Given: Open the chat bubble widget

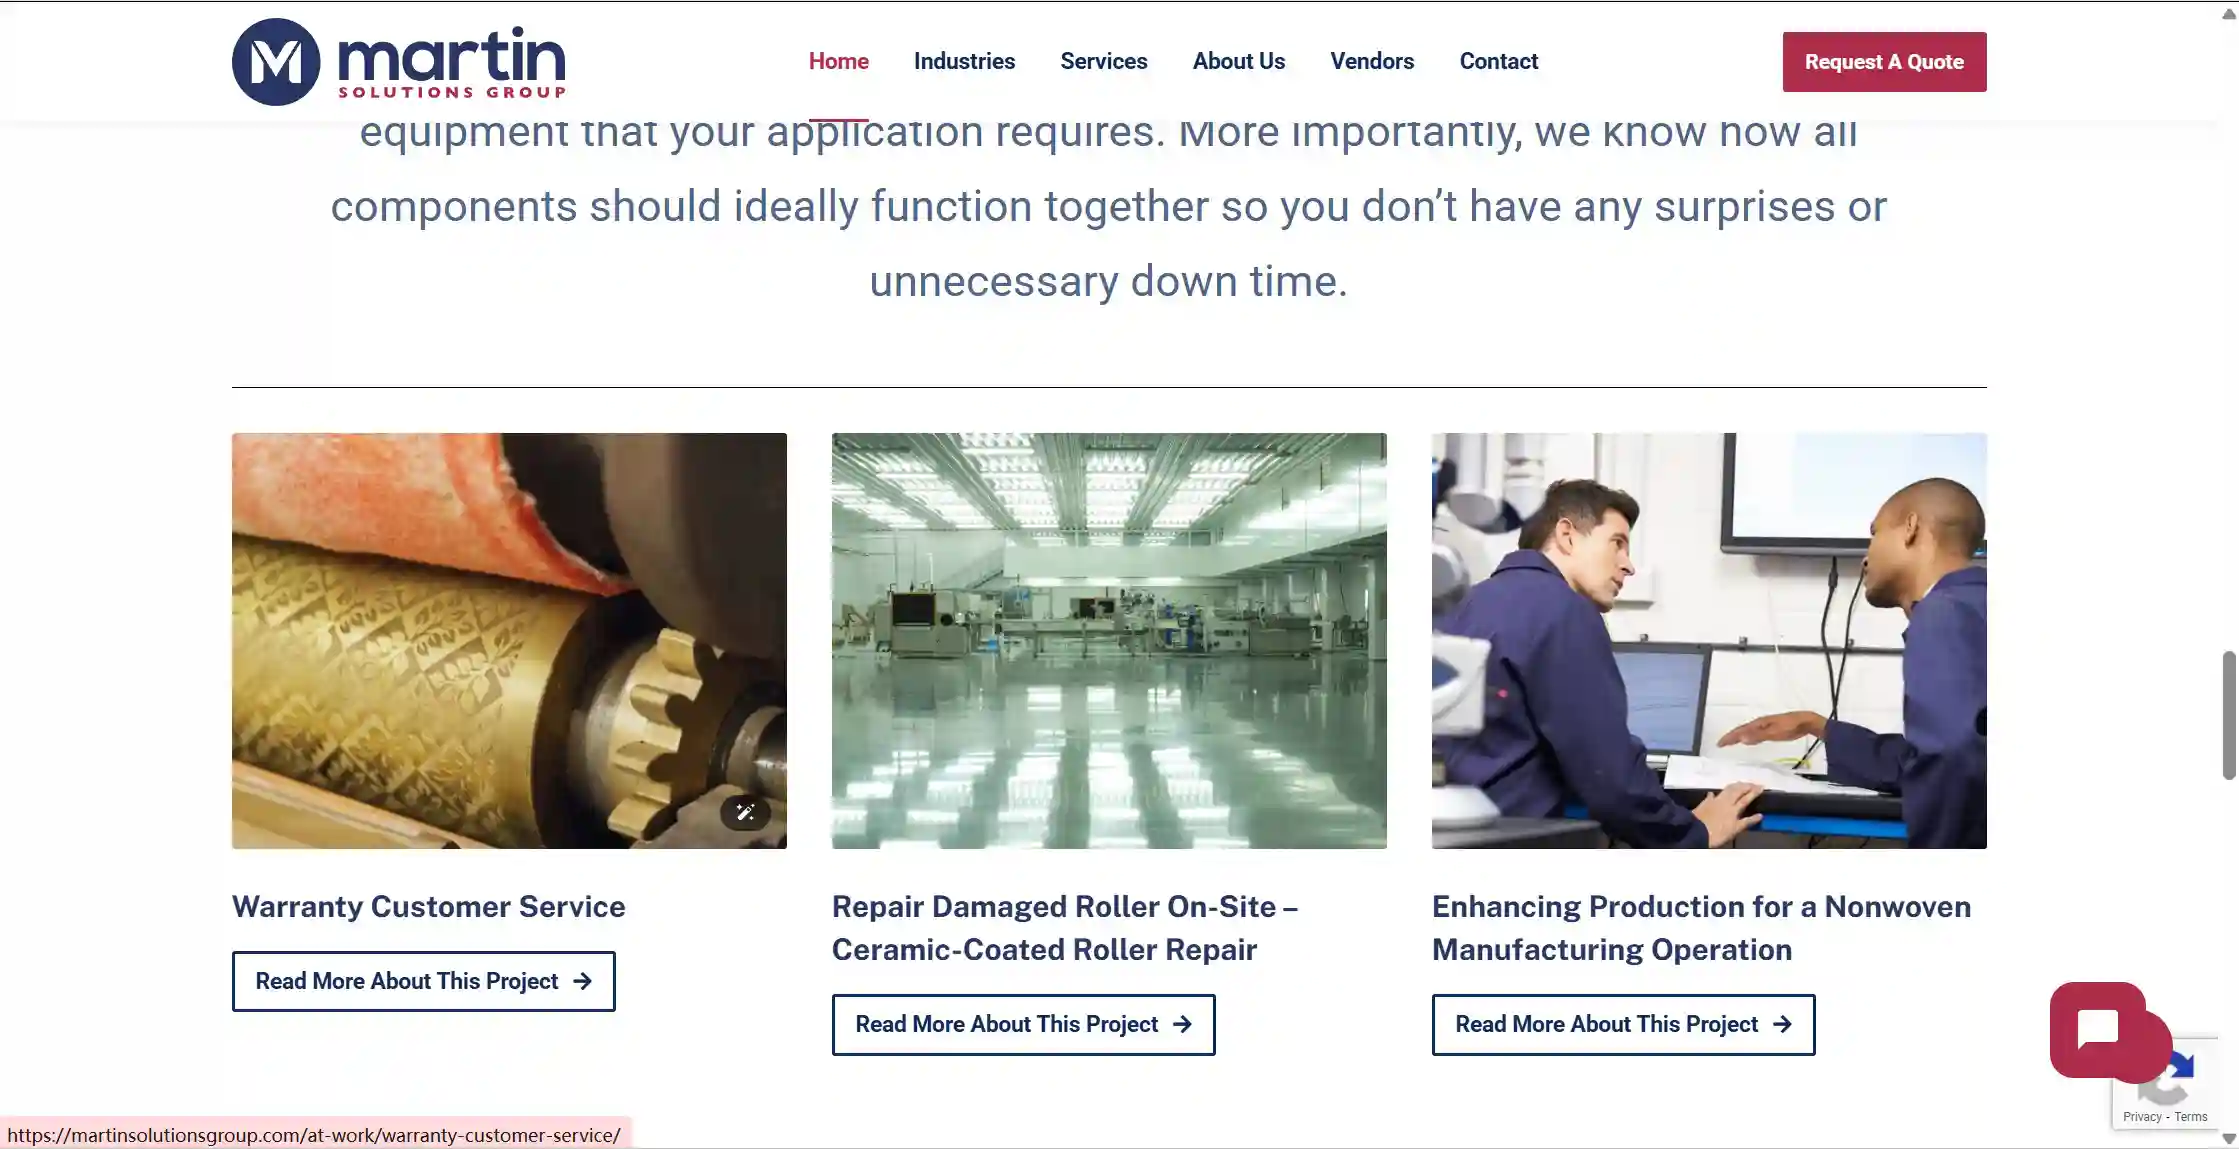Looking at the screenshot, I should pos(2098,1029).
